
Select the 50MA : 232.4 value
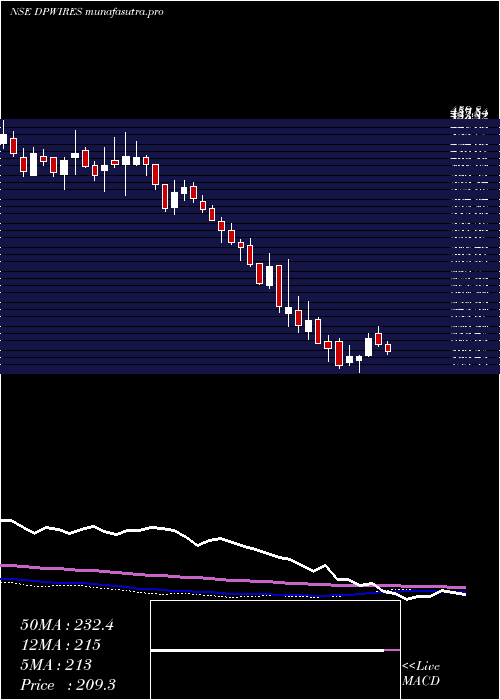click(67, 625)
